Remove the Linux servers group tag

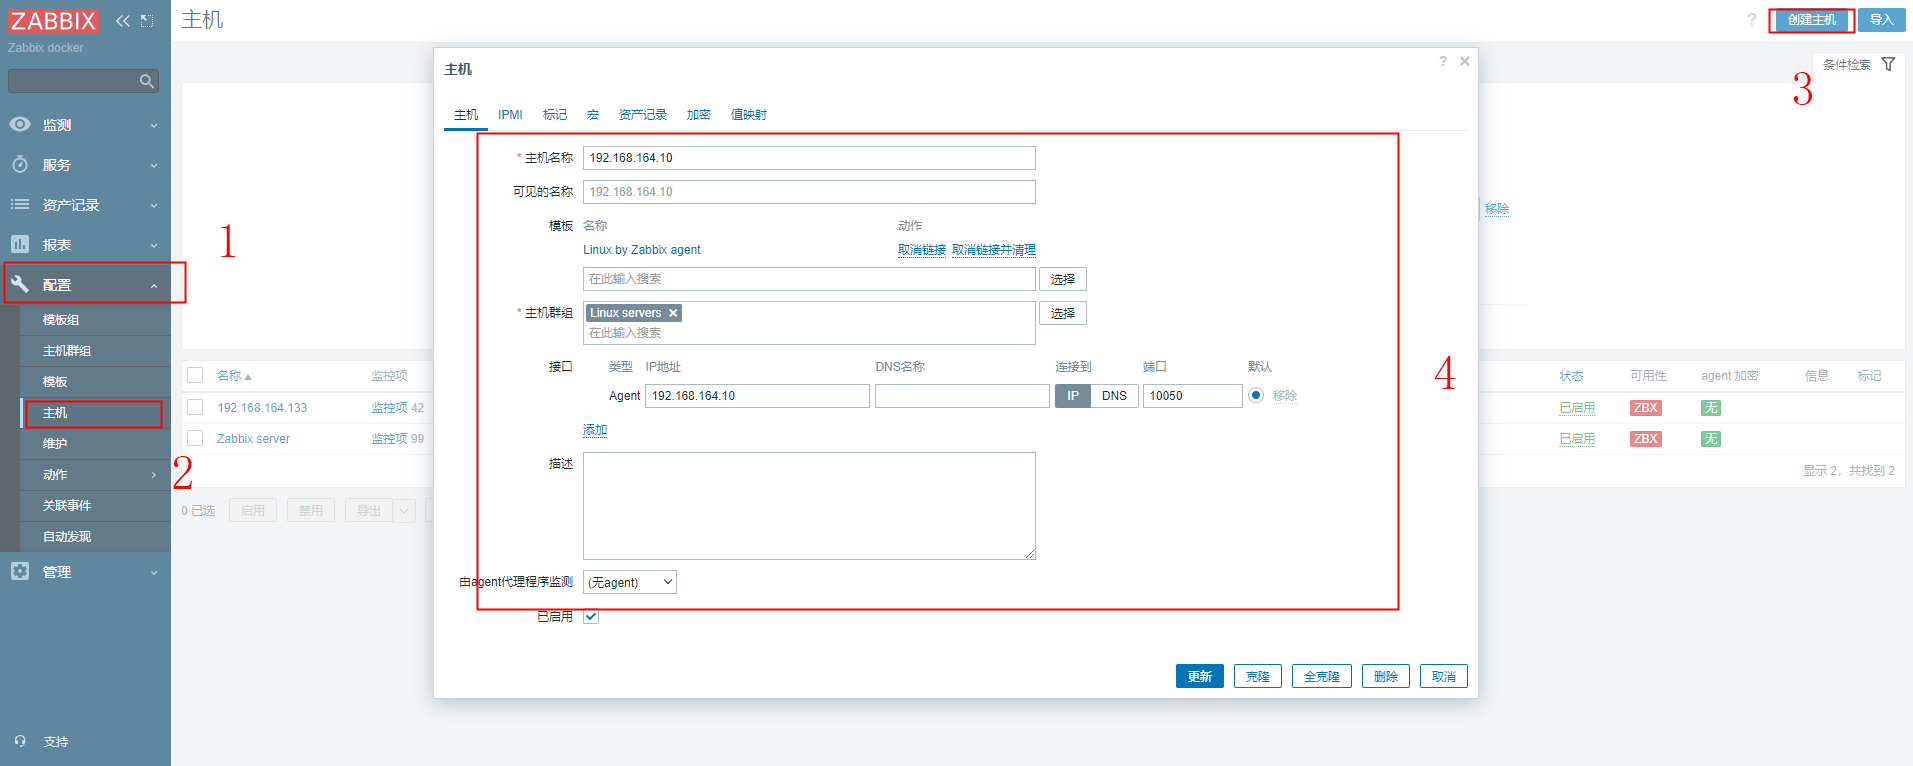[673, 313]
